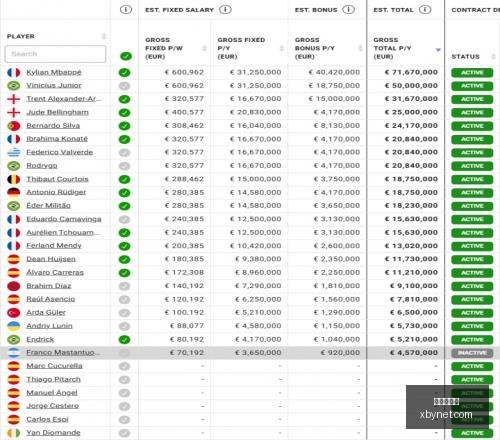Focus the player Search field
This screenshot has height=440, width=500.
pos(55,54)
